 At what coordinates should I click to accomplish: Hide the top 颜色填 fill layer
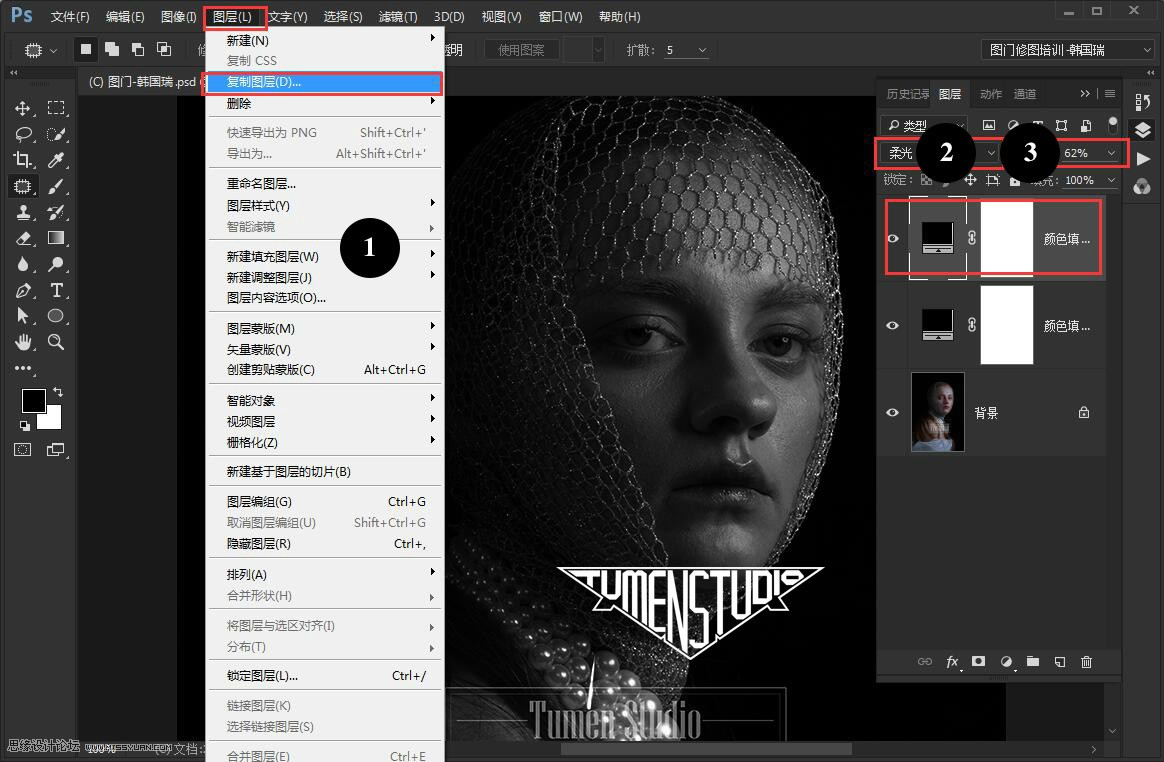point(892,238)
